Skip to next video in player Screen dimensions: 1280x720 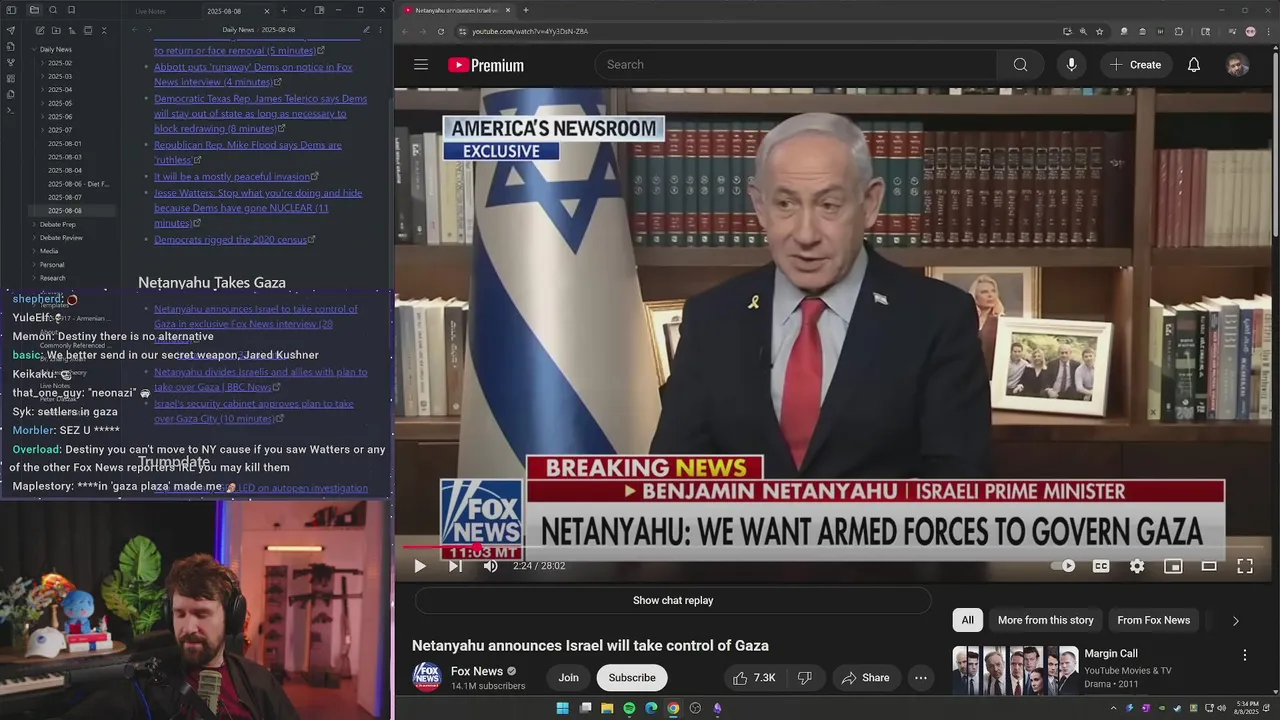455,566
